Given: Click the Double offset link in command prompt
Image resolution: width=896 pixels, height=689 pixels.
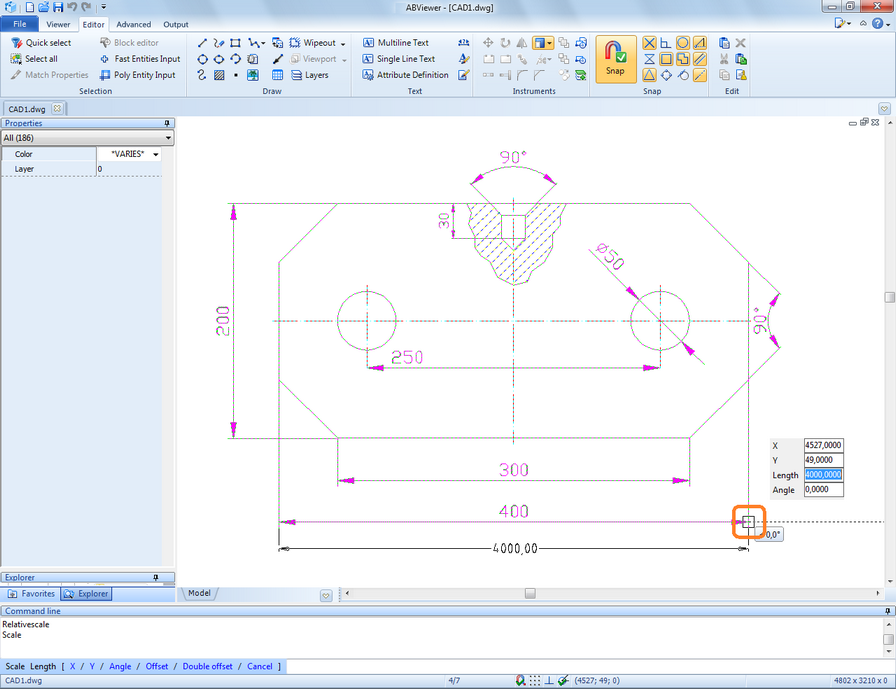Looking at the screenshot, I should (207, 666).
